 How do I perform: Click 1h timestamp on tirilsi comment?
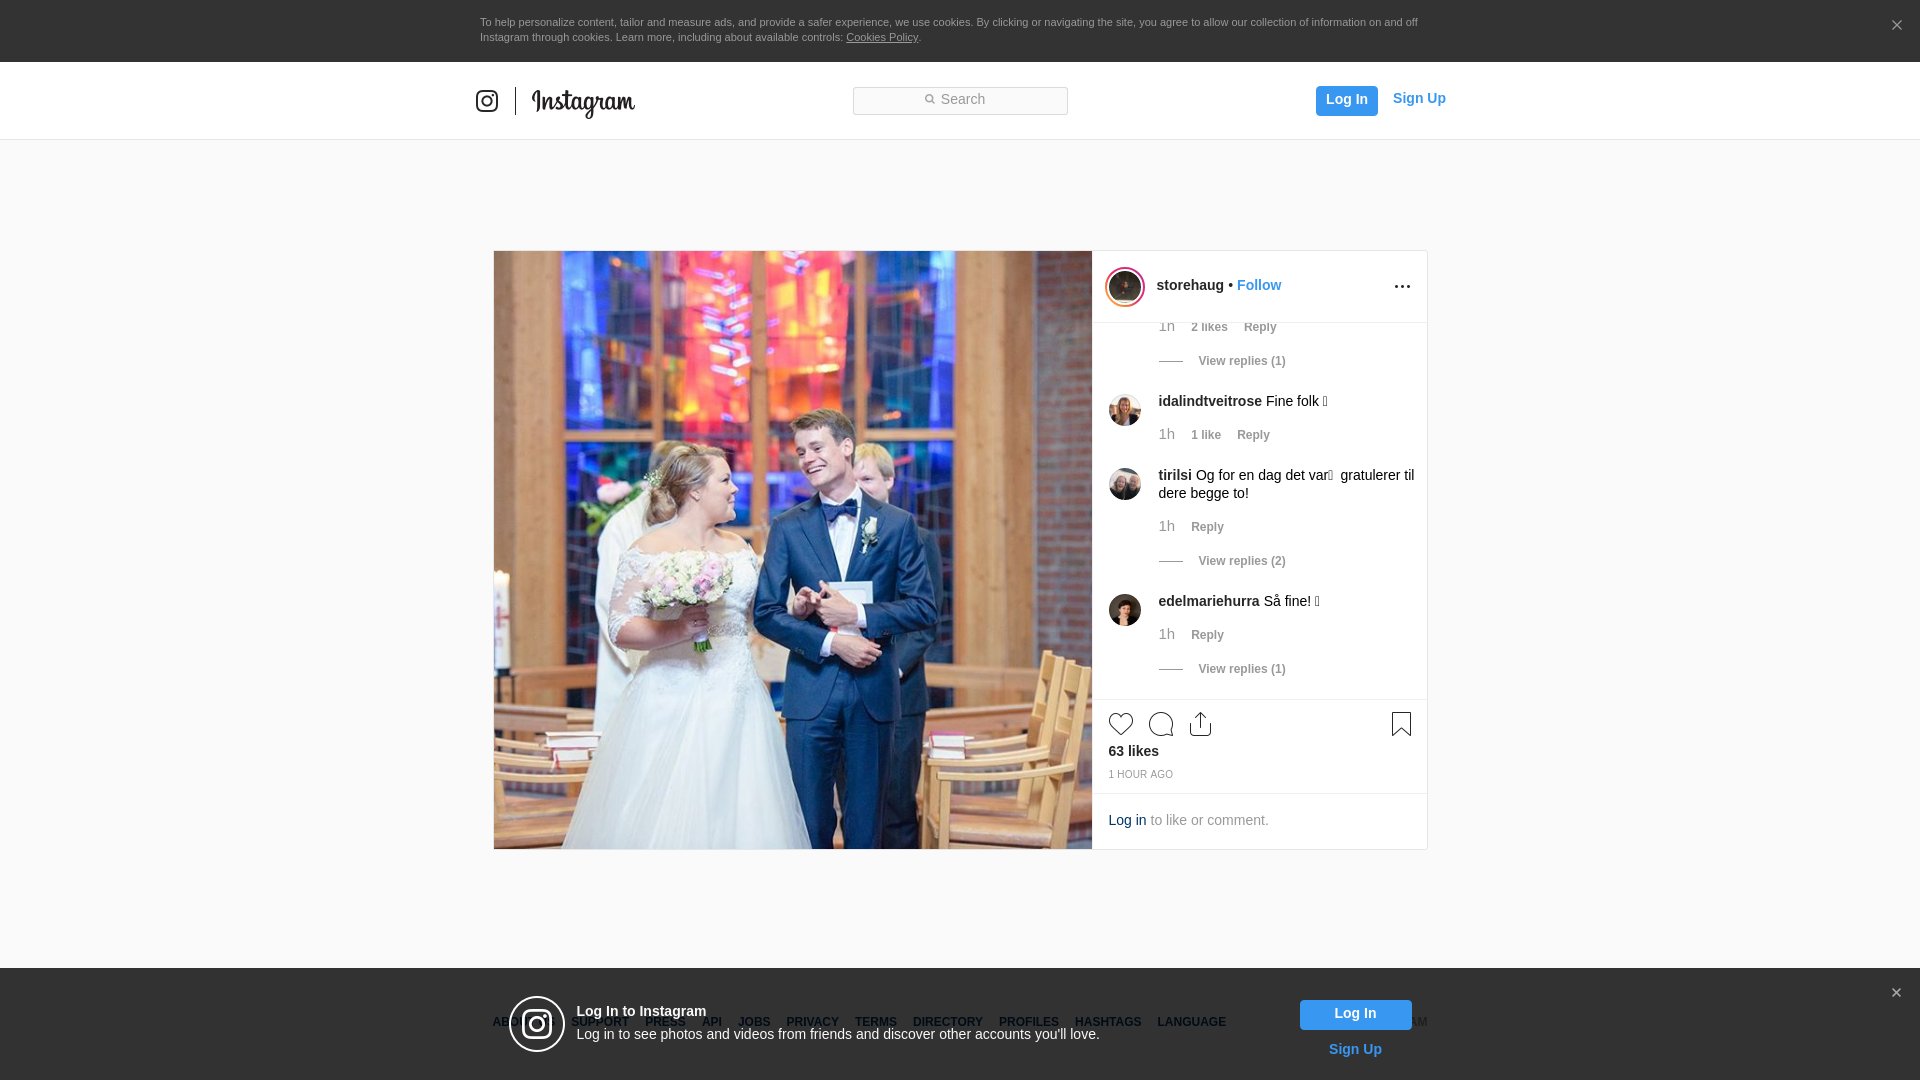click(1167, 526)
